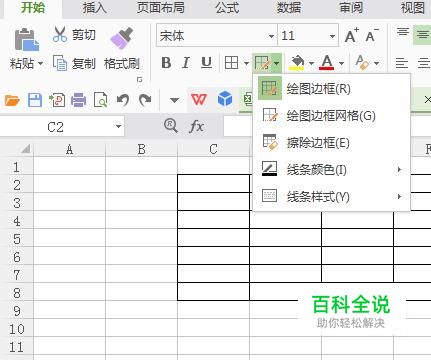Viewport: 431px width, 360px height.
Task: Click the top align icon
Action: click(403, 32)
